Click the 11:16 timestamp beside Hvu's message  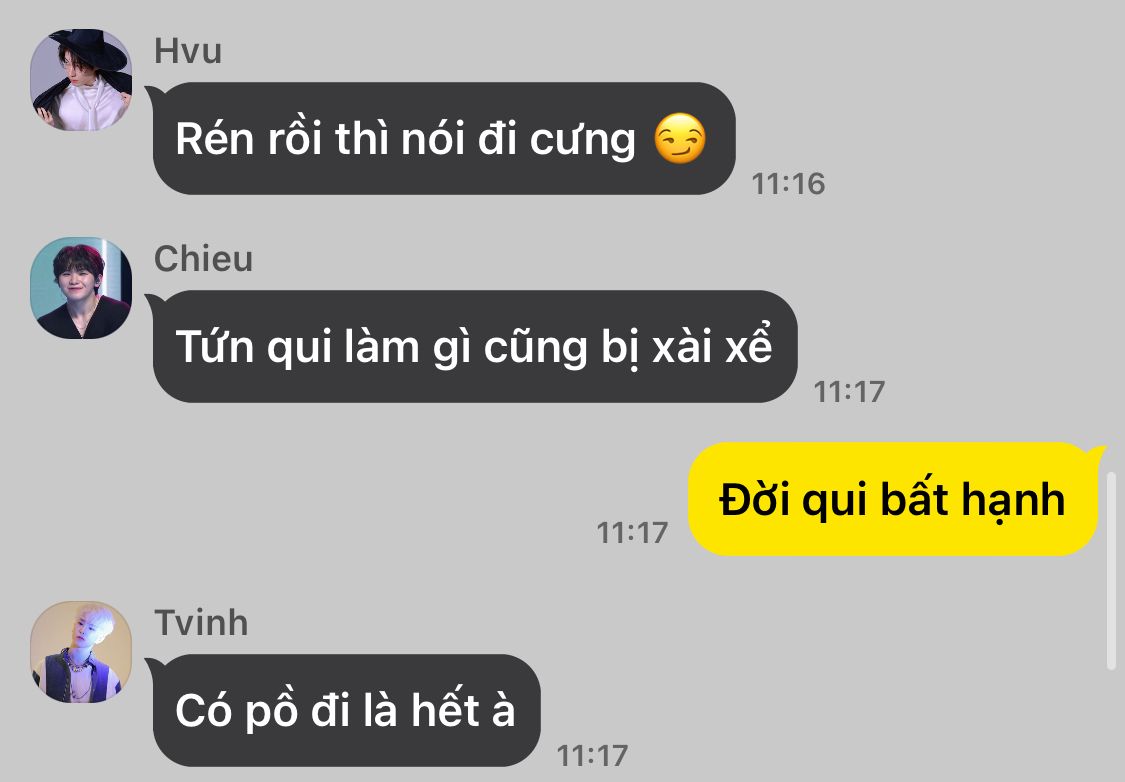click(789, 184)
